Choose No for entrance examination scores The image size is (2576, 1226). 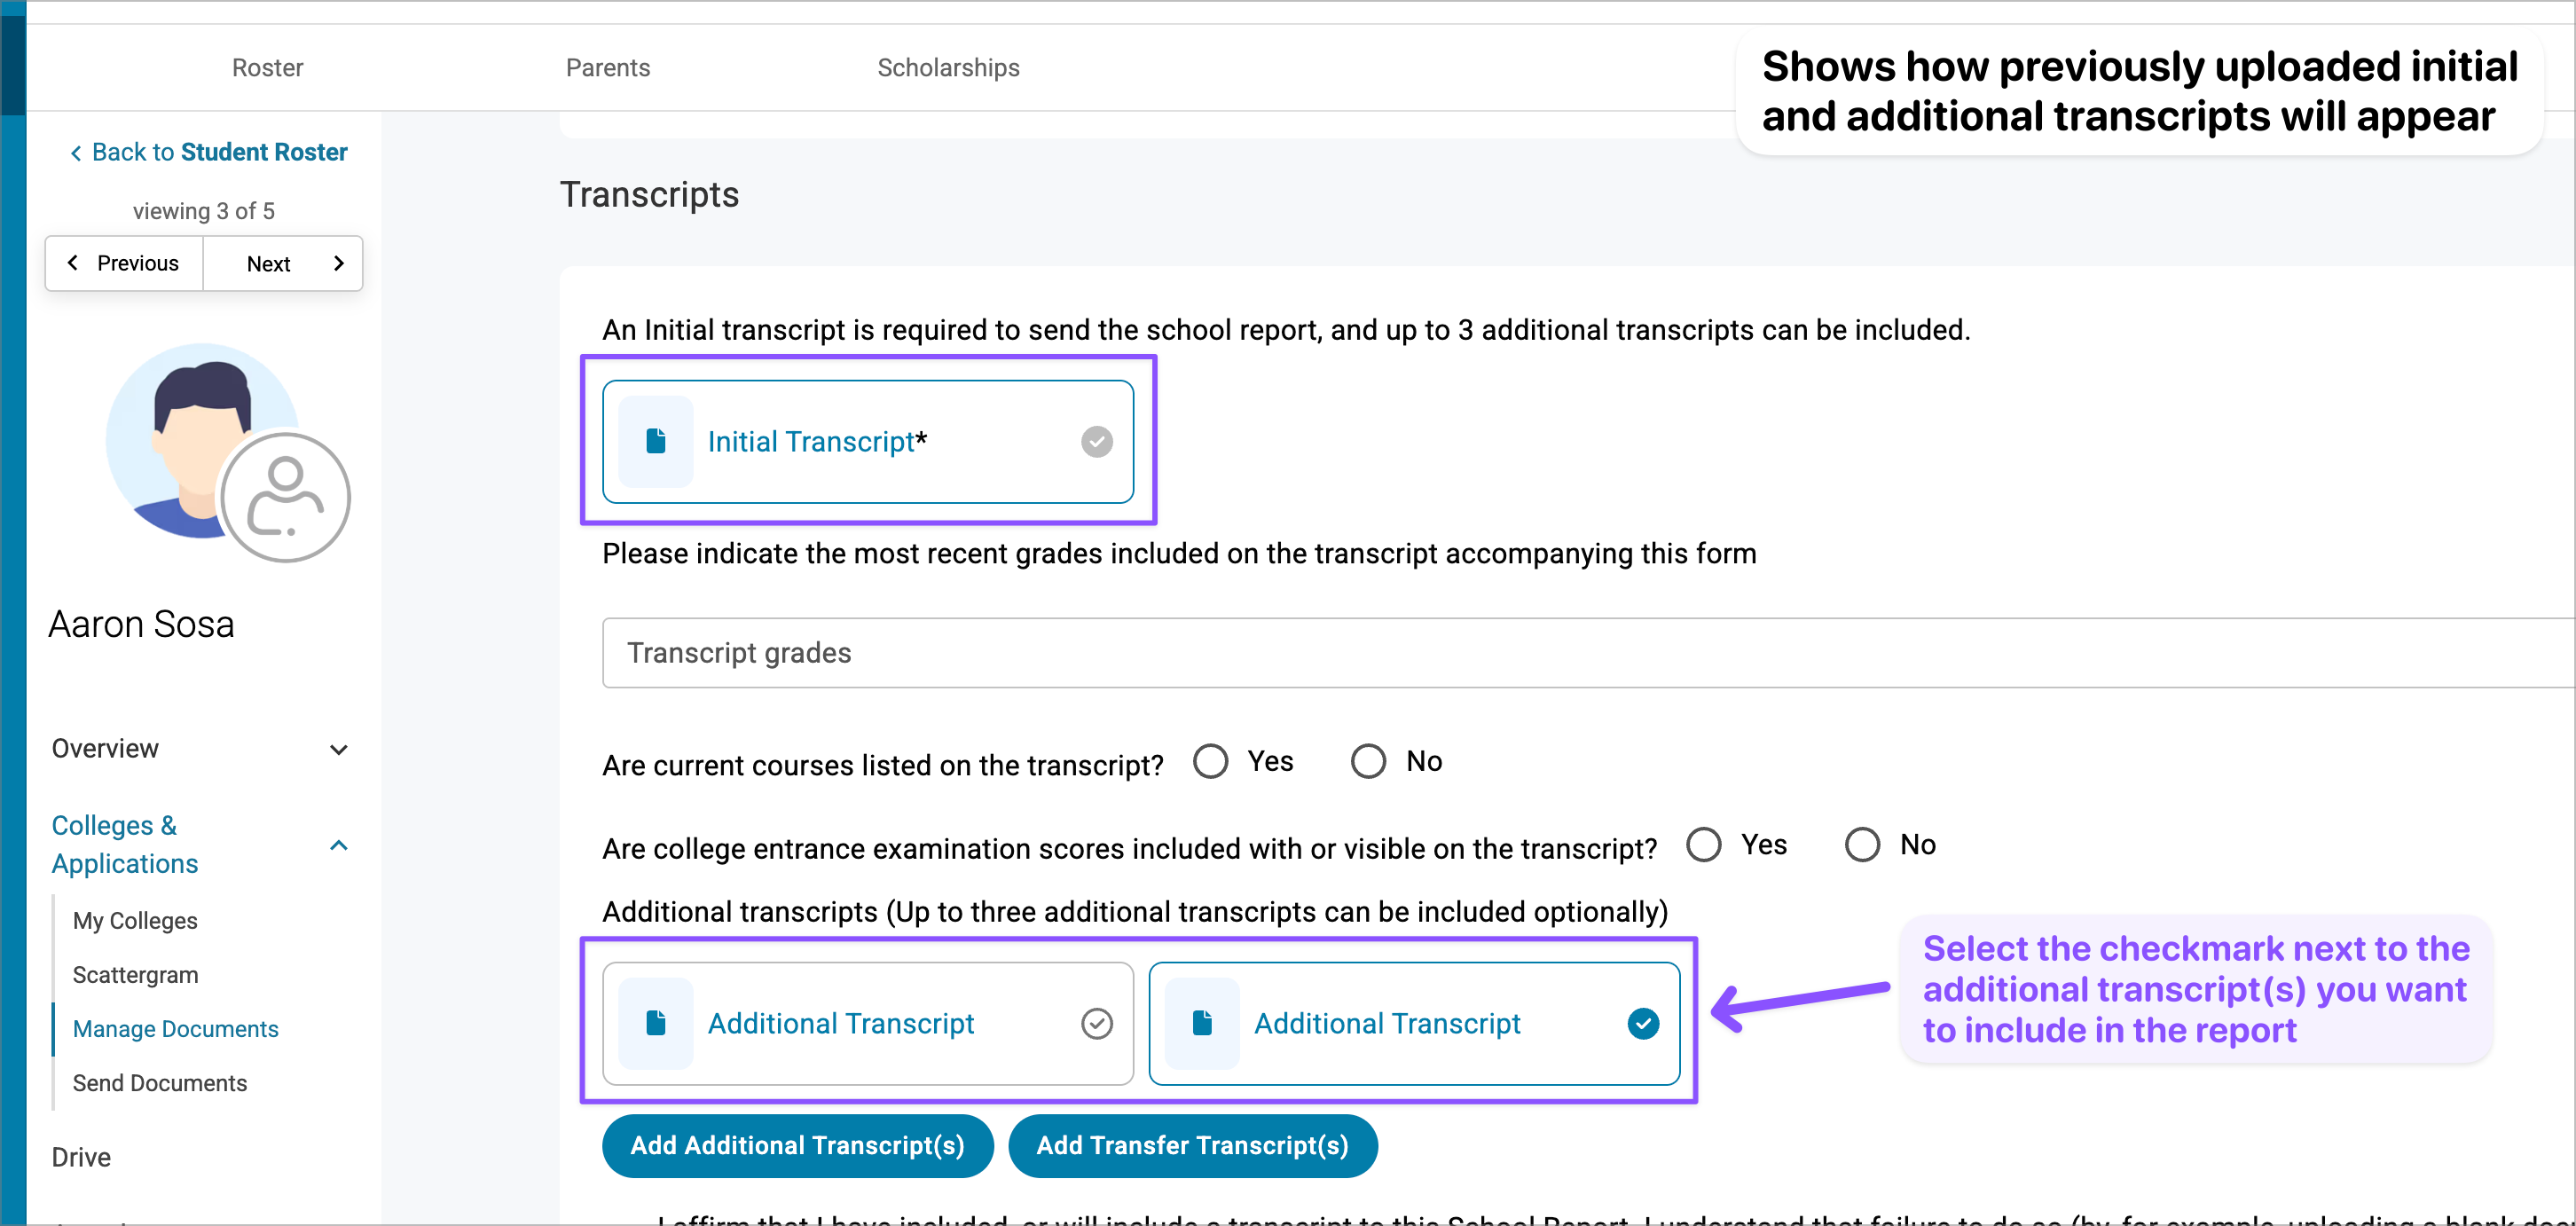point(1862,844)
